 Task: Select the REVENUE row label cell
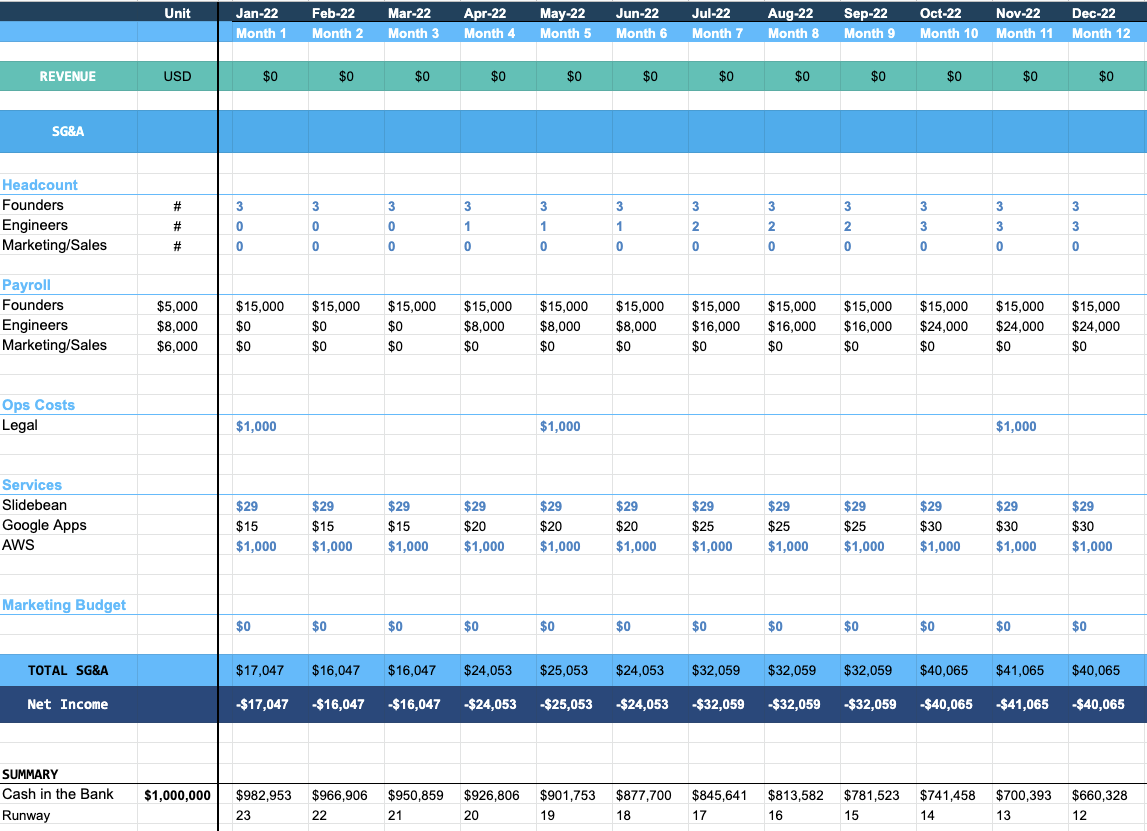point(68,76)
